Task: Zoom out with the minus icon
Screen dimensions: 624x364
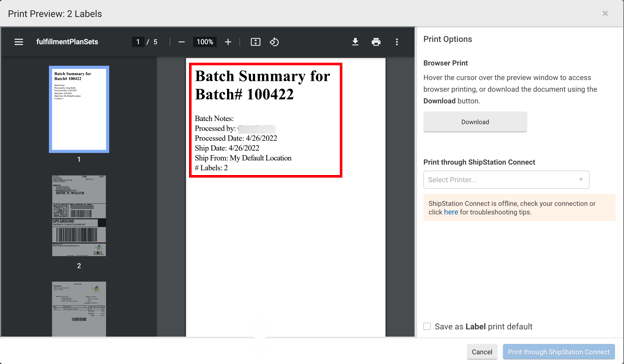Action: [181, 42]
